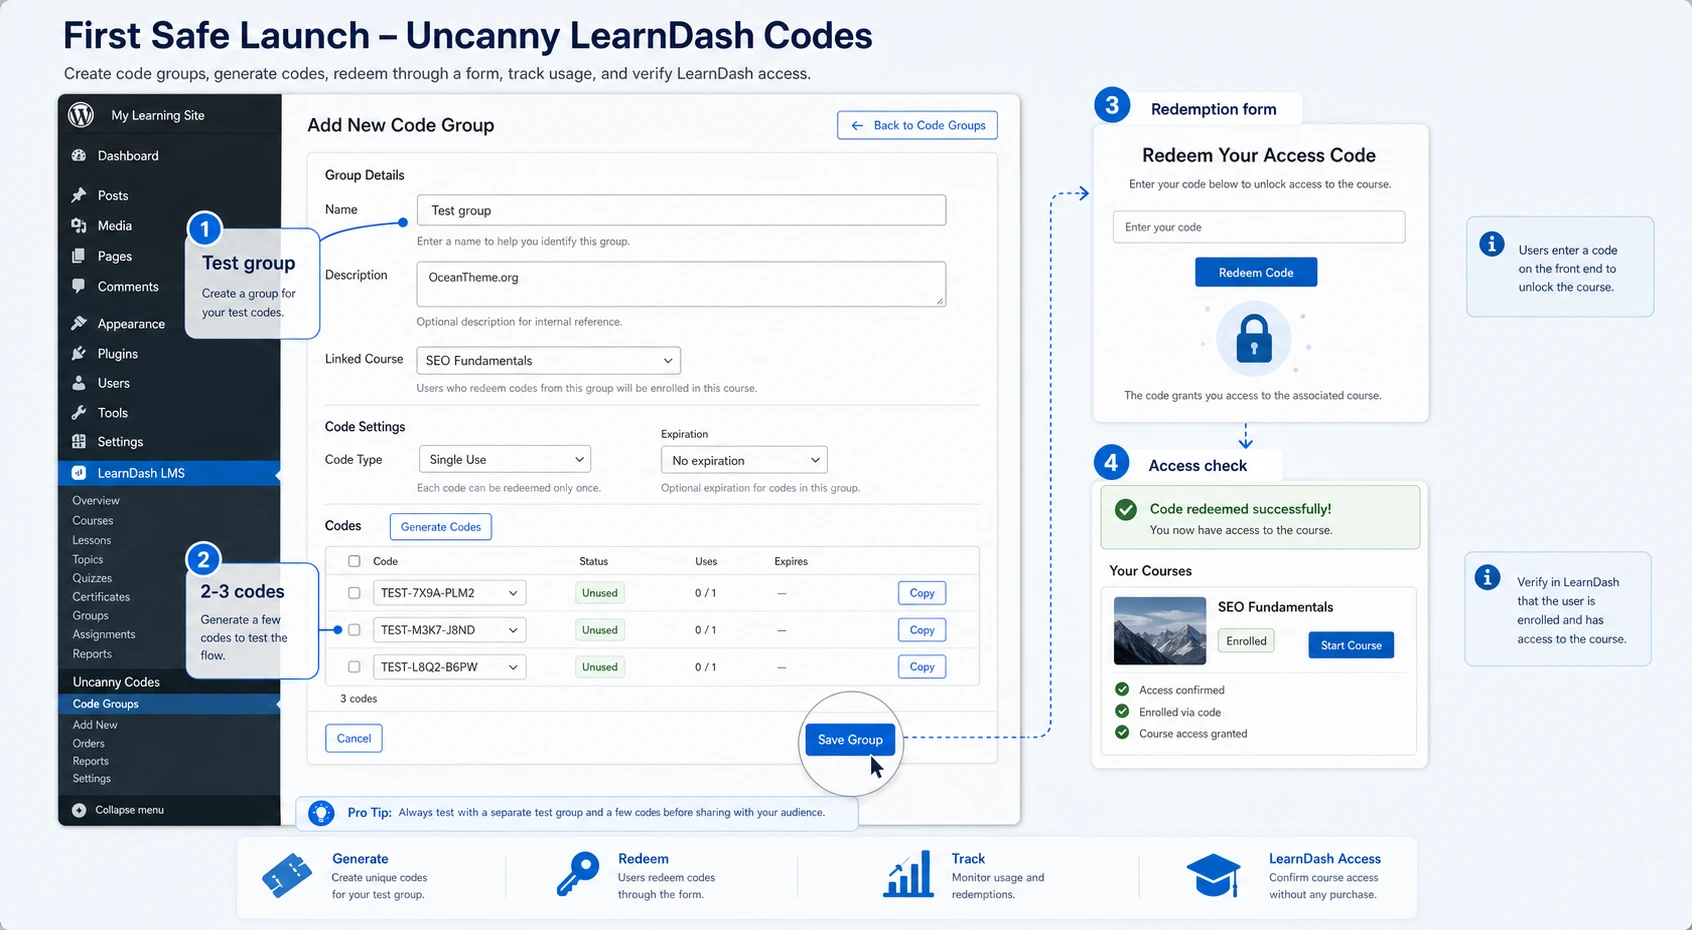Click the padlock icon in redemption form
The height and width of the screenshot is (930, 1692).
(1254, 339)
